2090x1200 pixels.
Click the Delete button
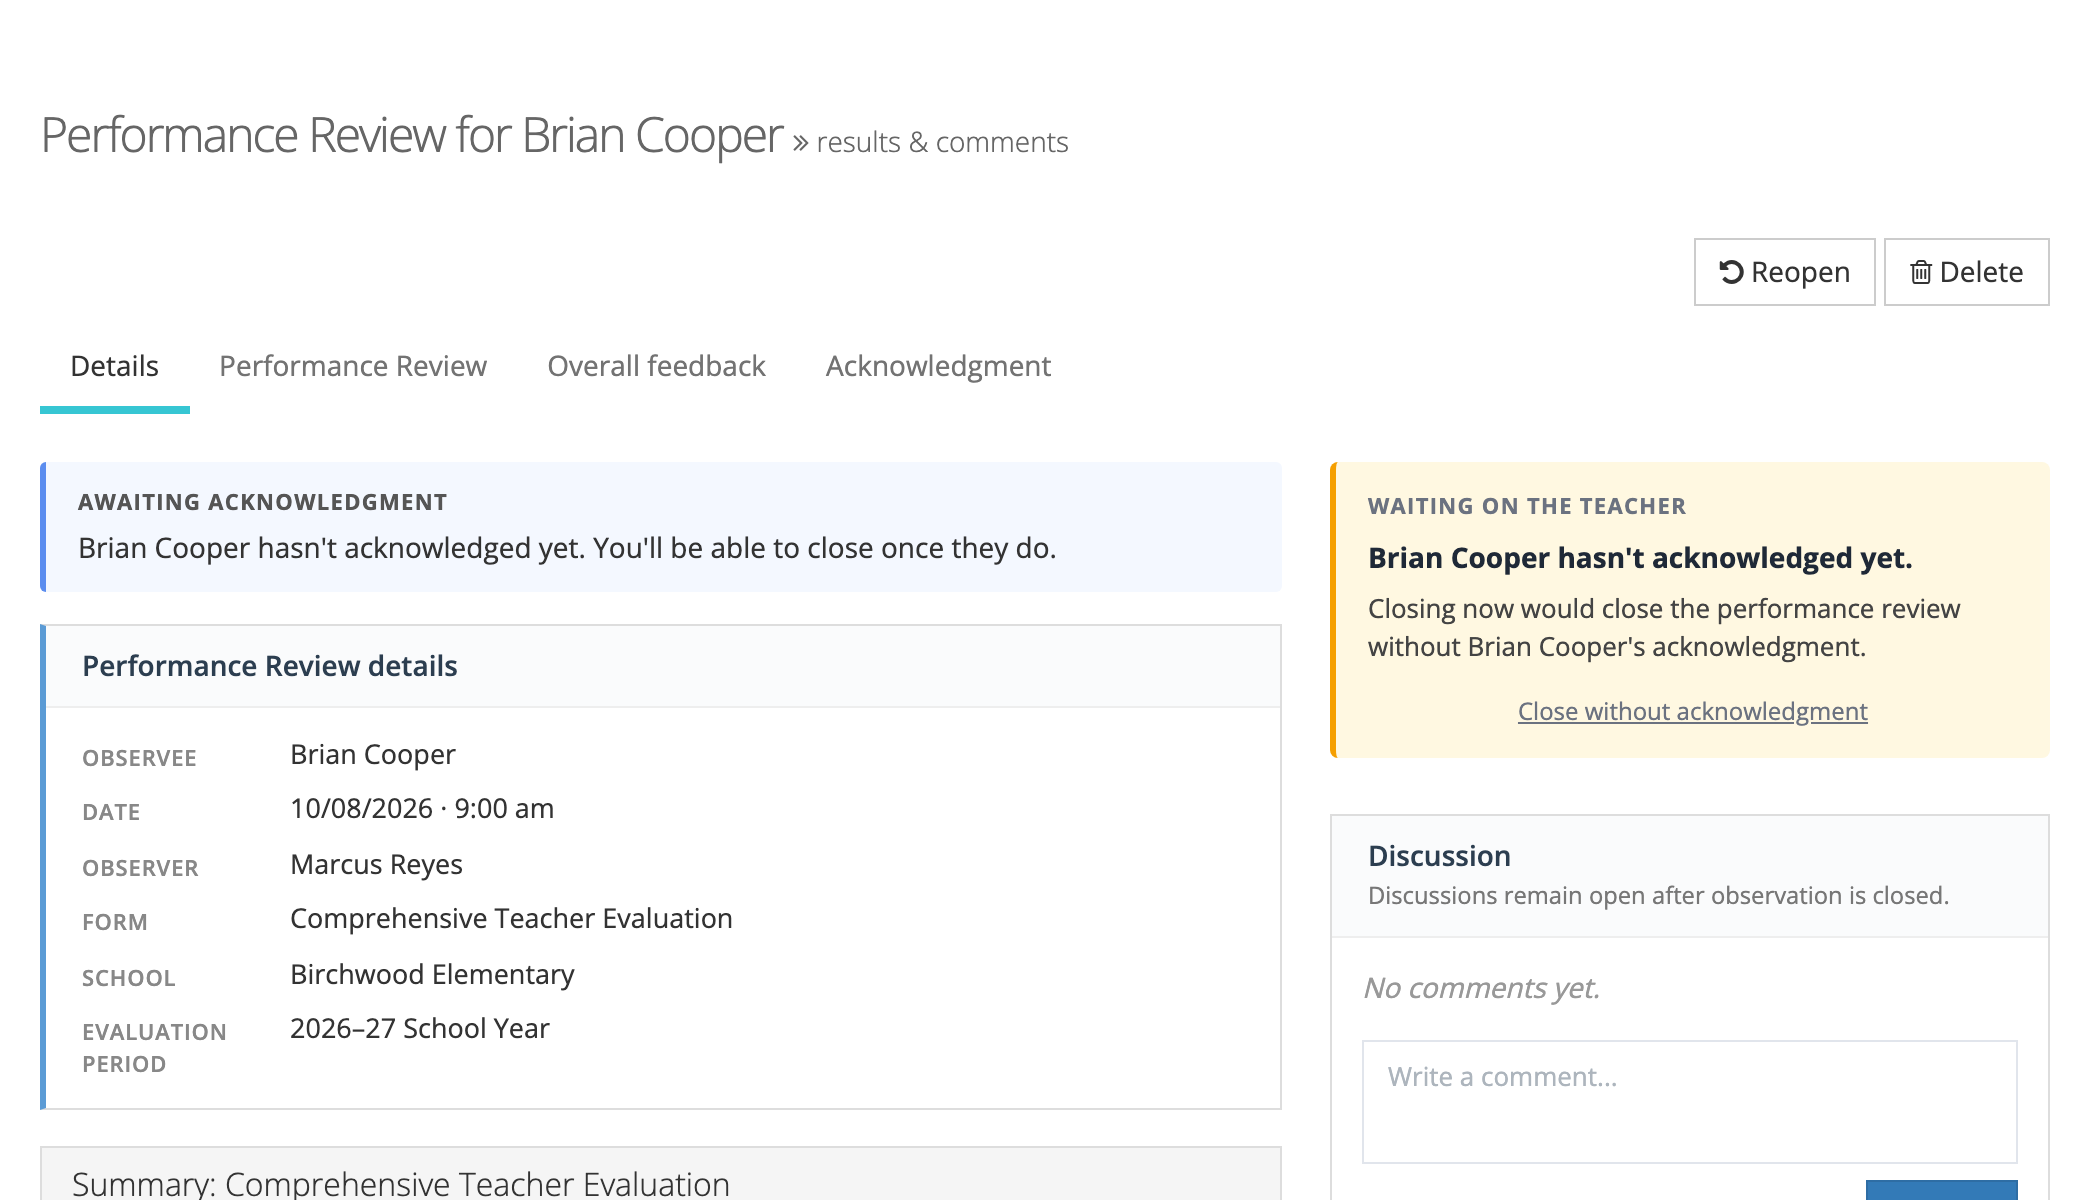(1966, 272)
